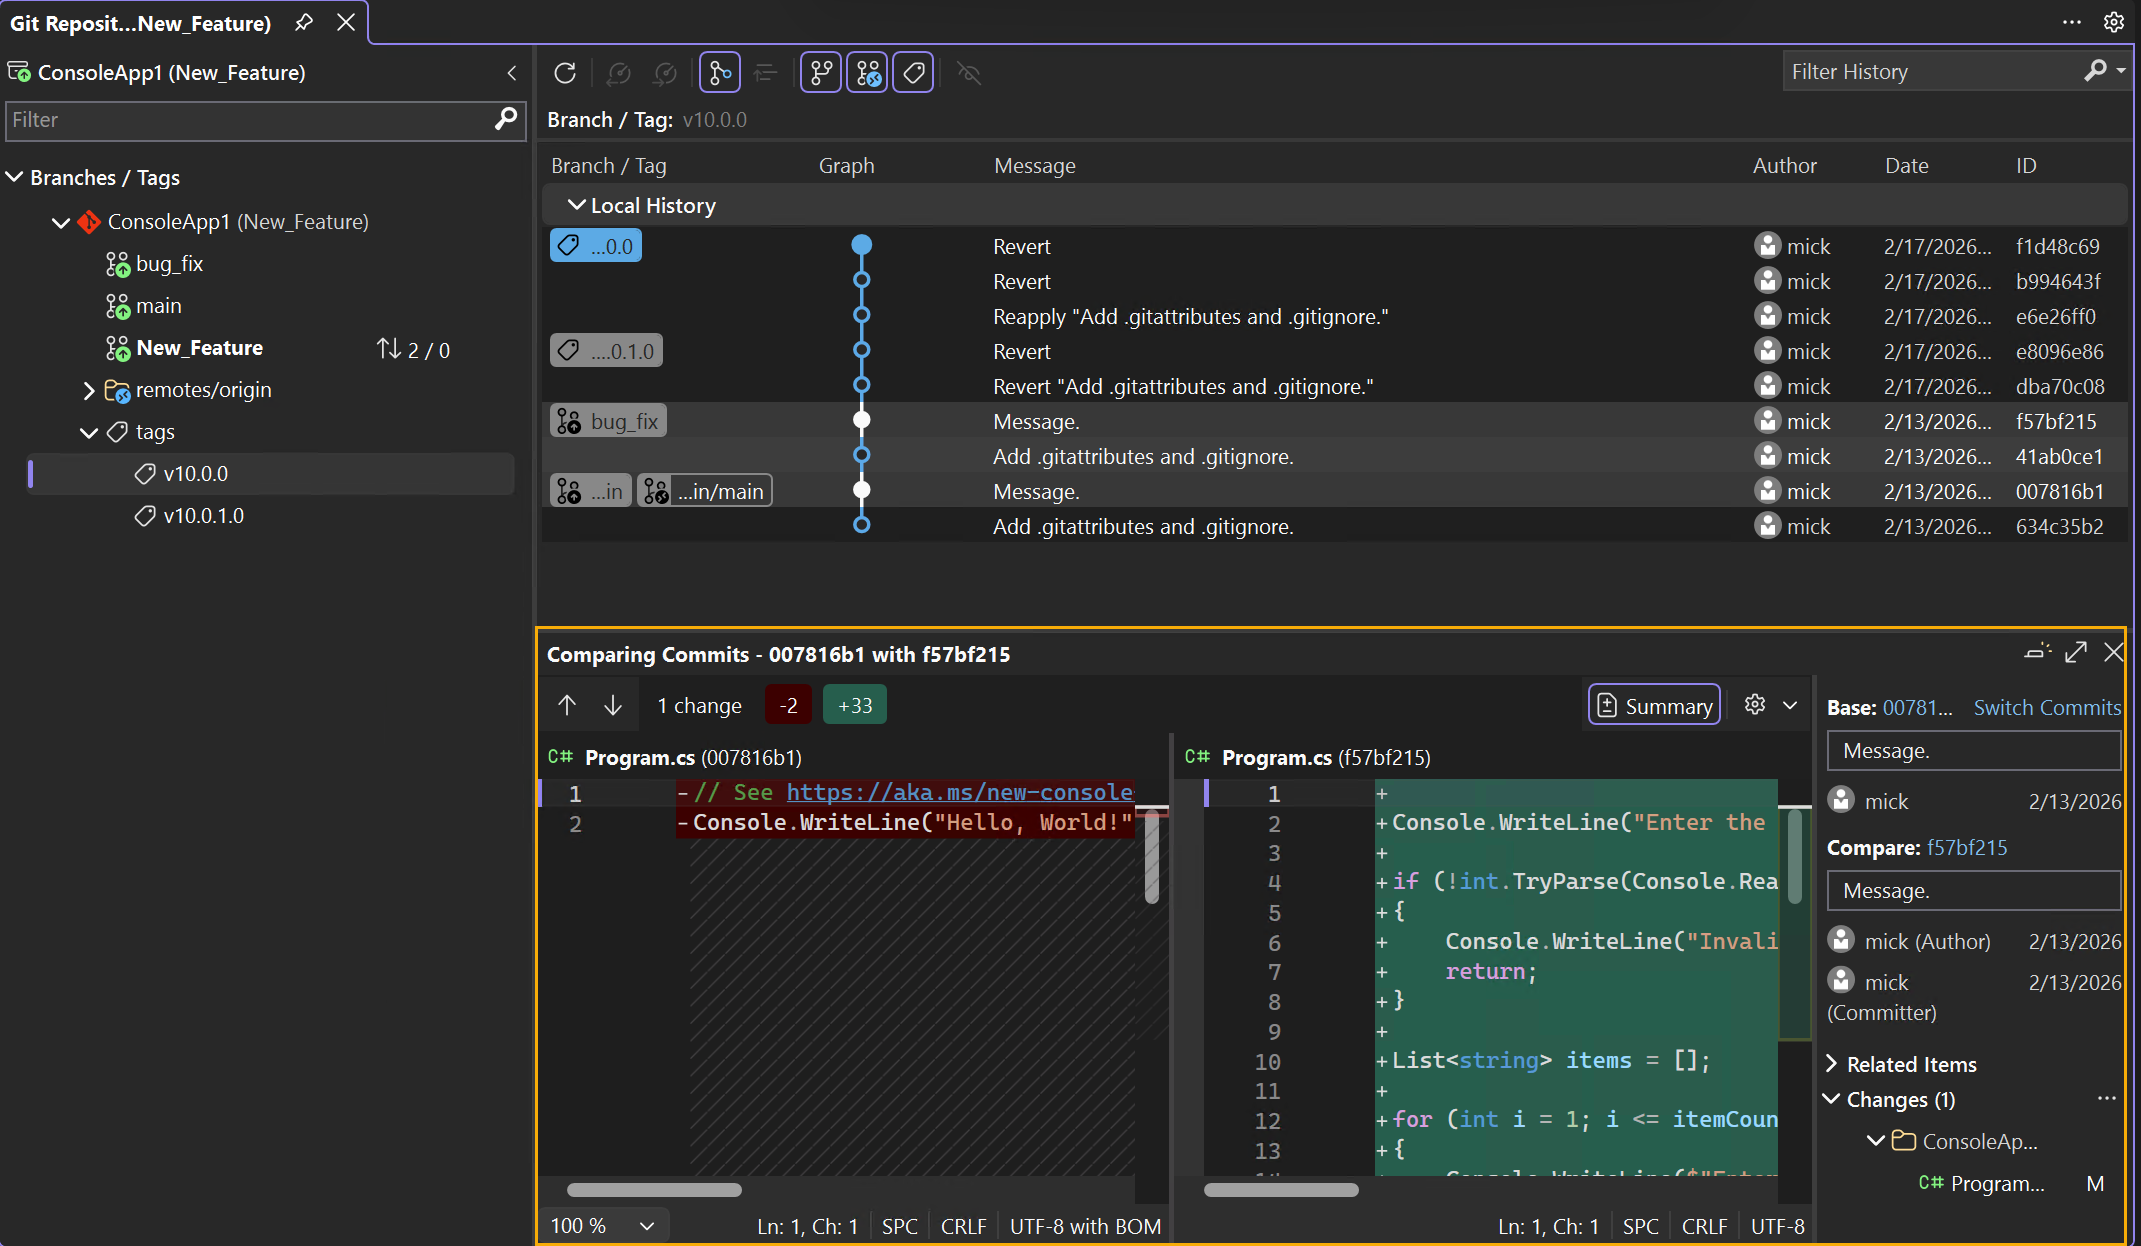Open the top-right settings gear
The image size is (2141, 1246).
pyautogui.click(x=2114, y=22)
